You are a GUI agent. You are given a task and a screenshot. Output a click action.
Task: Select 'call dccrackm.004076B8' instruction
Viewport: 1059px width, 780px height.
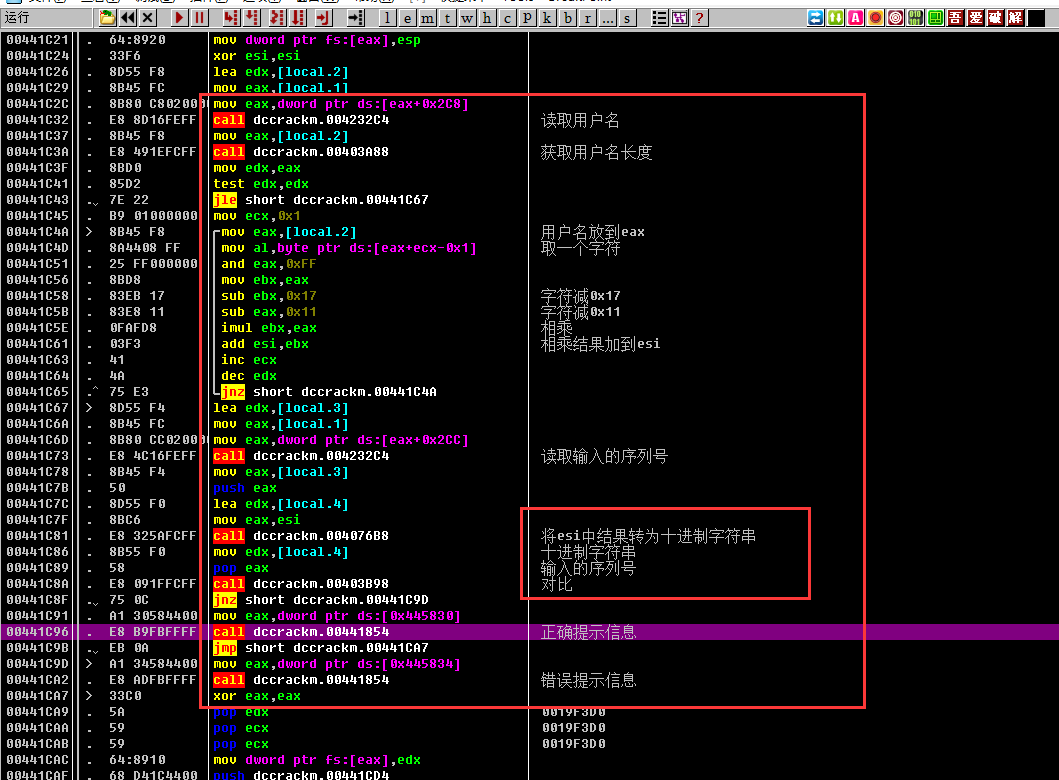click(x=301, y=536)
